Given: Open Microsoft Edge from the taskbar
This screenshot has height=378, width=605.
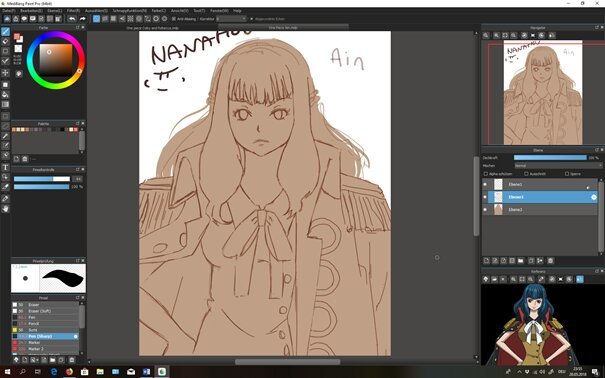Looking at the screenshot, I should (54, 372).
